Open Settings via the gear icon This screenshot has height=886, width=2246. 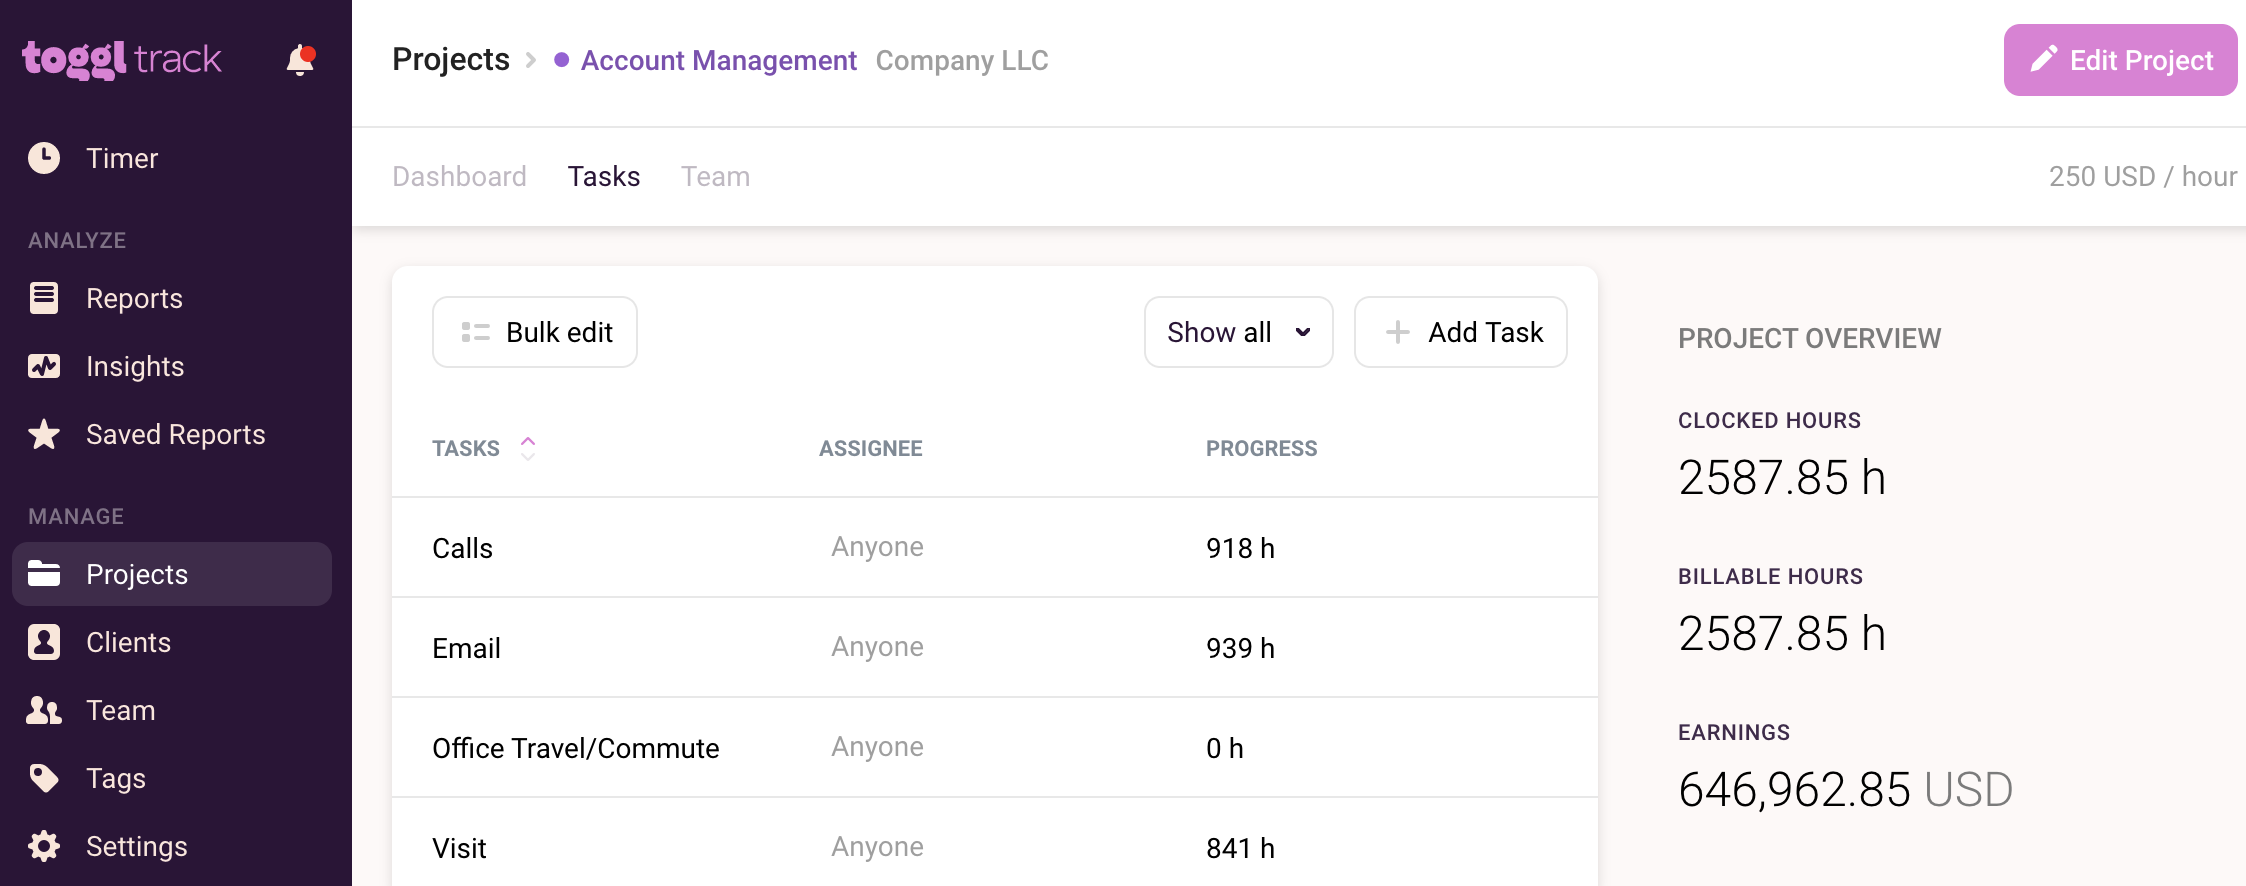pos(44,846)
